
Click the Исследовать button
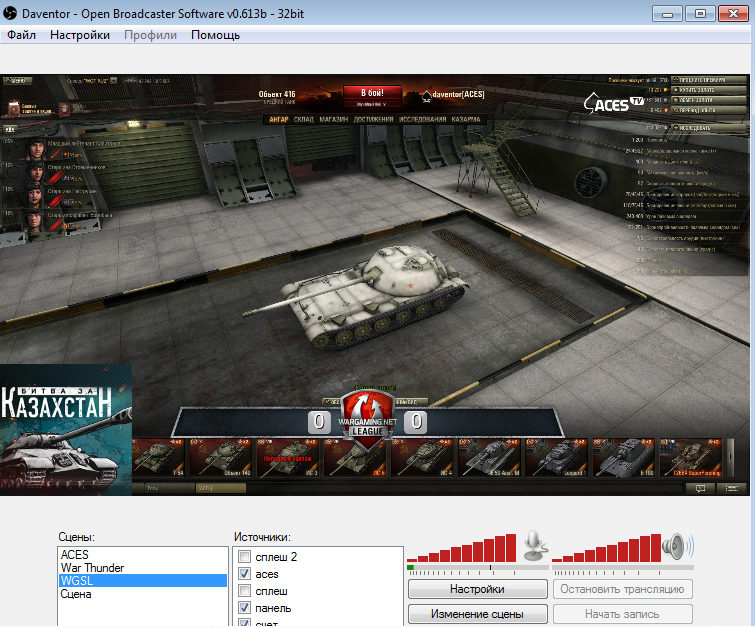pyautogui.click(x=709, y=128)
